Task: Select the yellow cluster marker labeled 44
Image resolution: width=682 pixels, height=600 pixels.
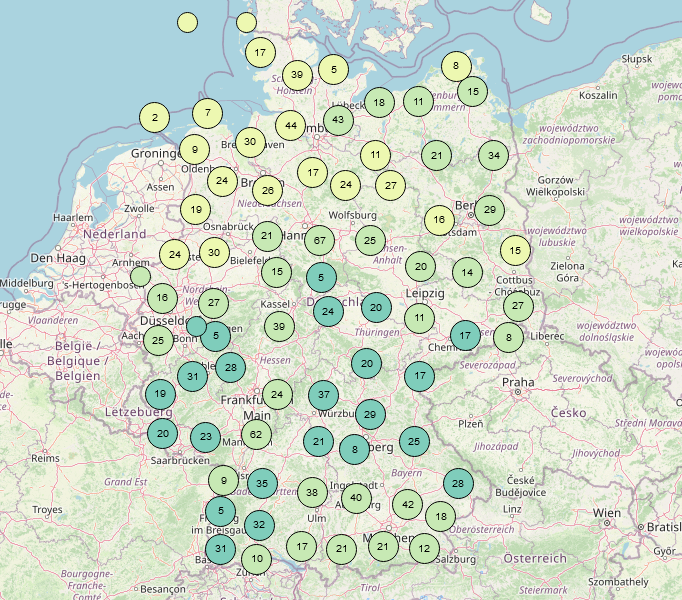Action: [x=290, y=126]
